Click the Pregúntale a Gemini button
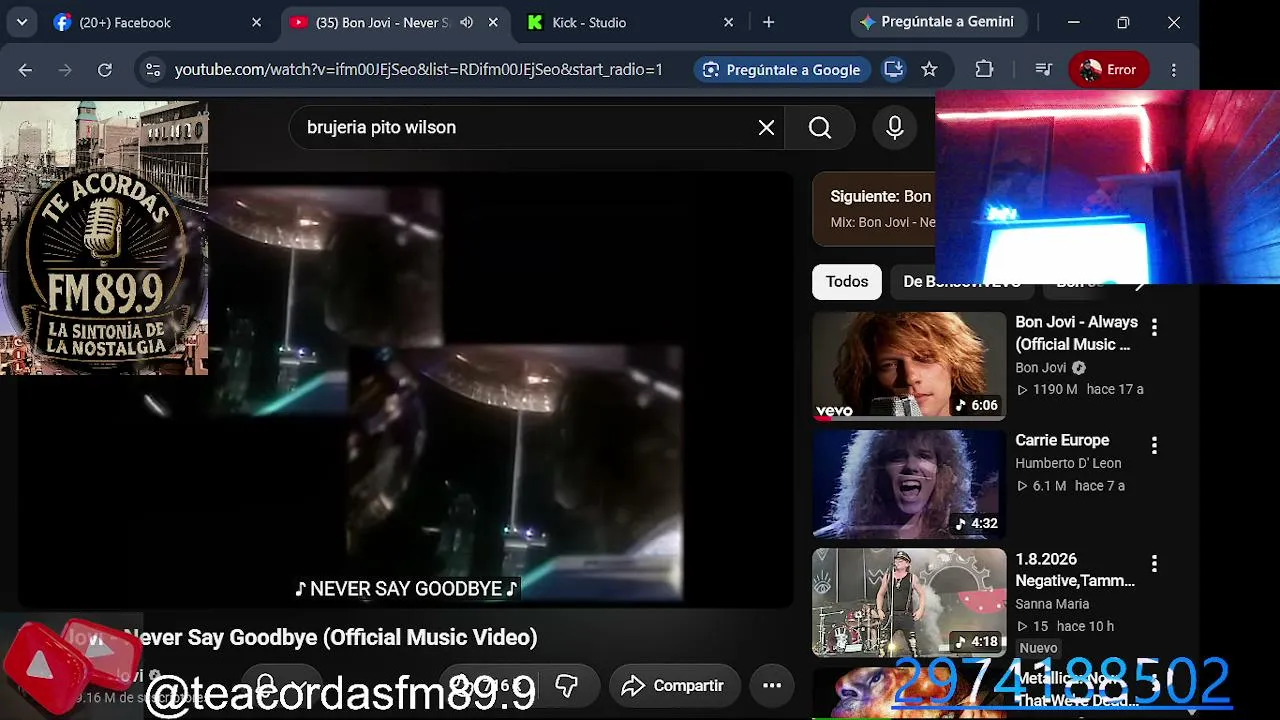The image size is (1280, 720). click(x=937, y=22)
